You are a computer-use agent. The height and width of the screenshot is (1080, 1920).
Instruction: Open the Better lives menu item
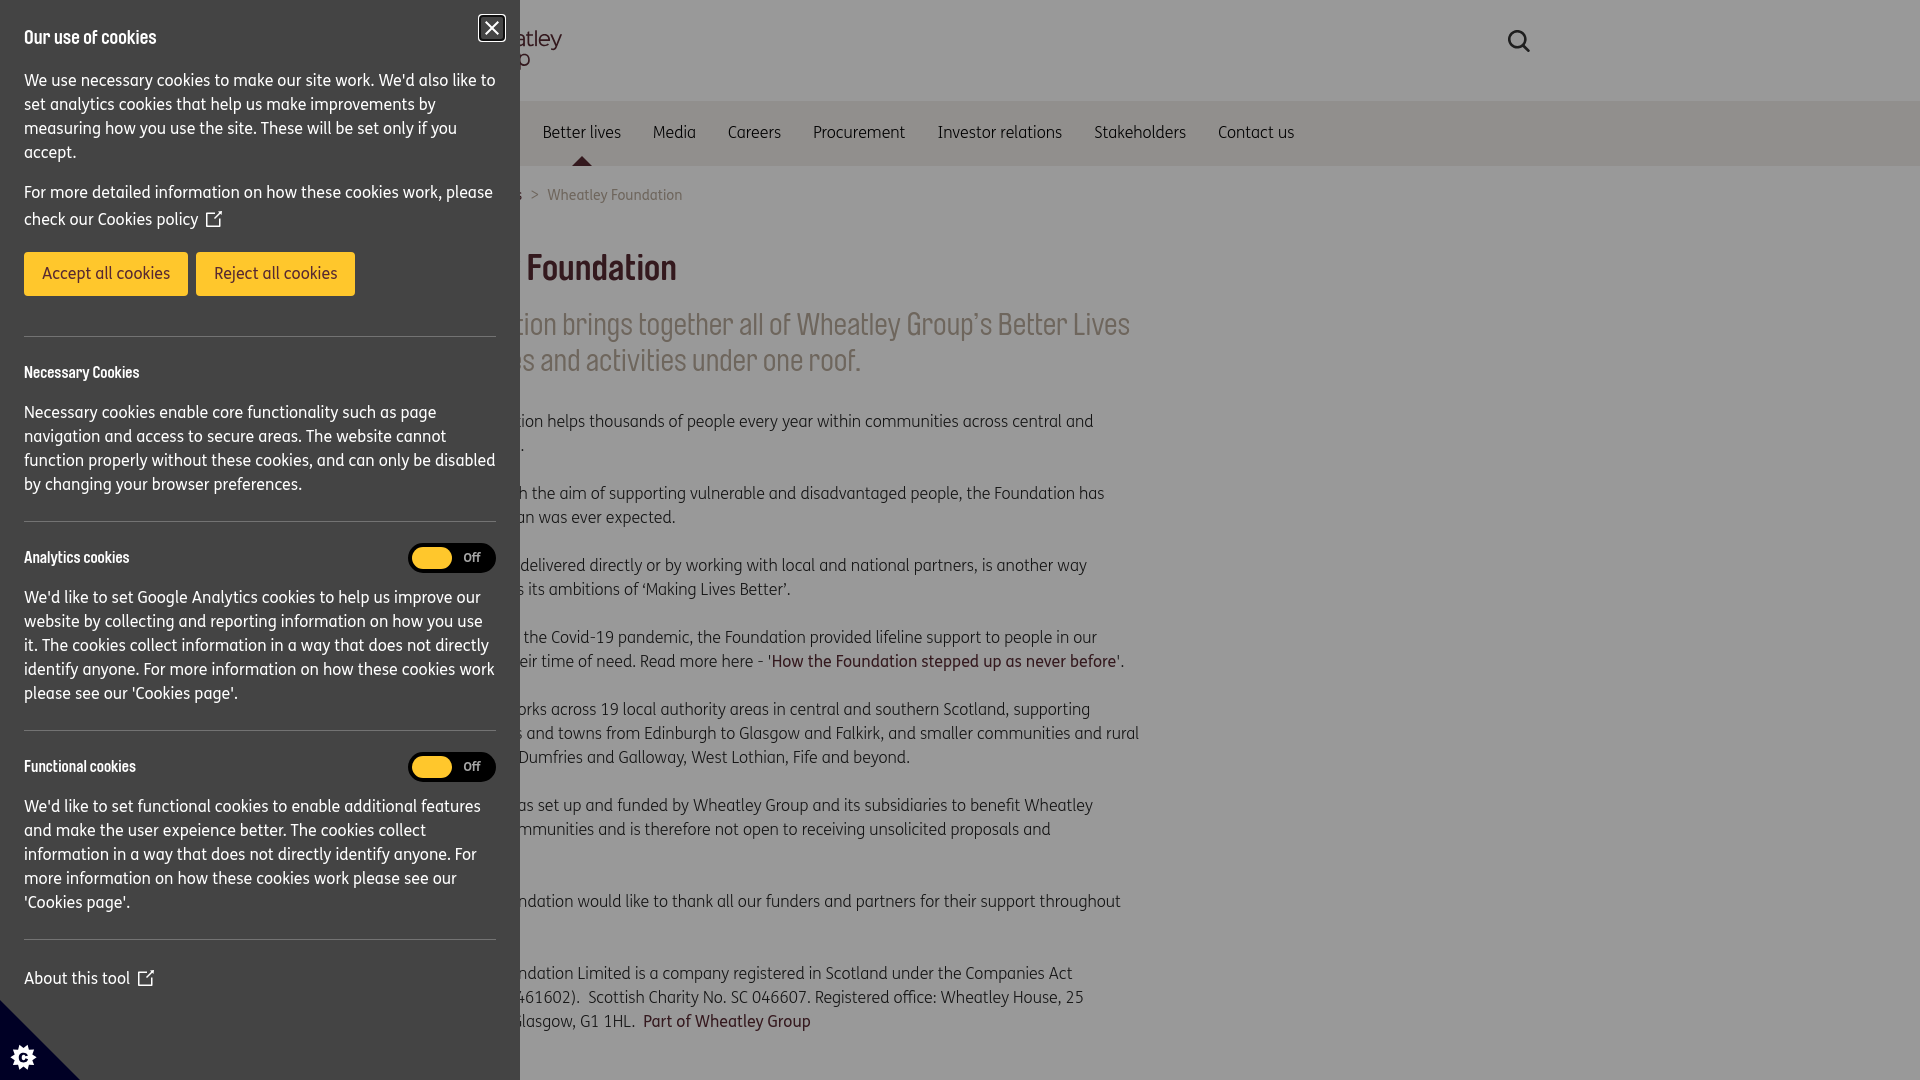tap(582, 132)
